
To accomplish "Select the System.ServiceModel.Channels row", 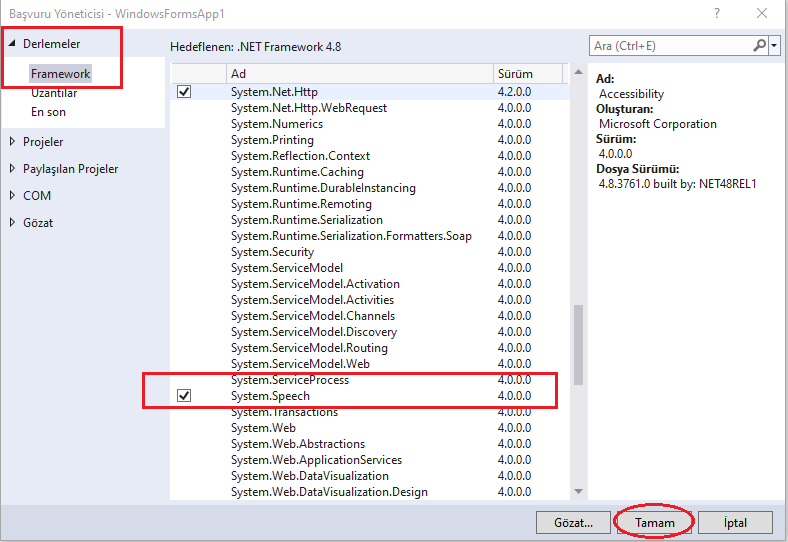I will coord(369,316).
